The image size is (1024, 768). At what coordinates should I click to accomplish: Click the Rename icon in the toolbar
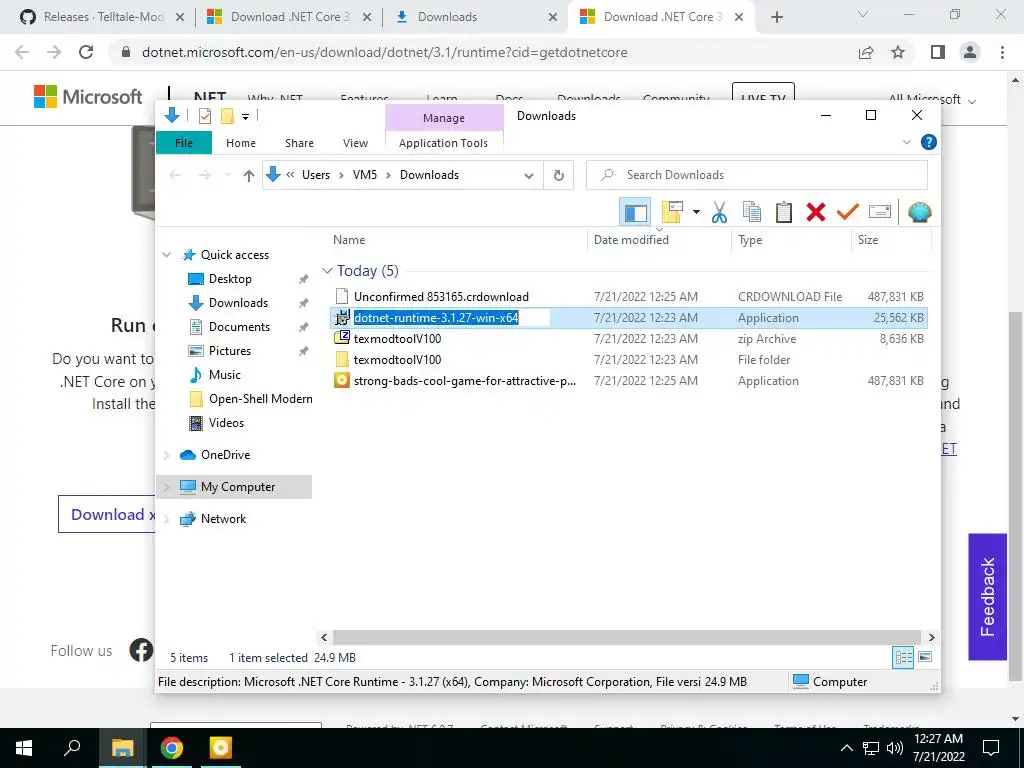880,212
